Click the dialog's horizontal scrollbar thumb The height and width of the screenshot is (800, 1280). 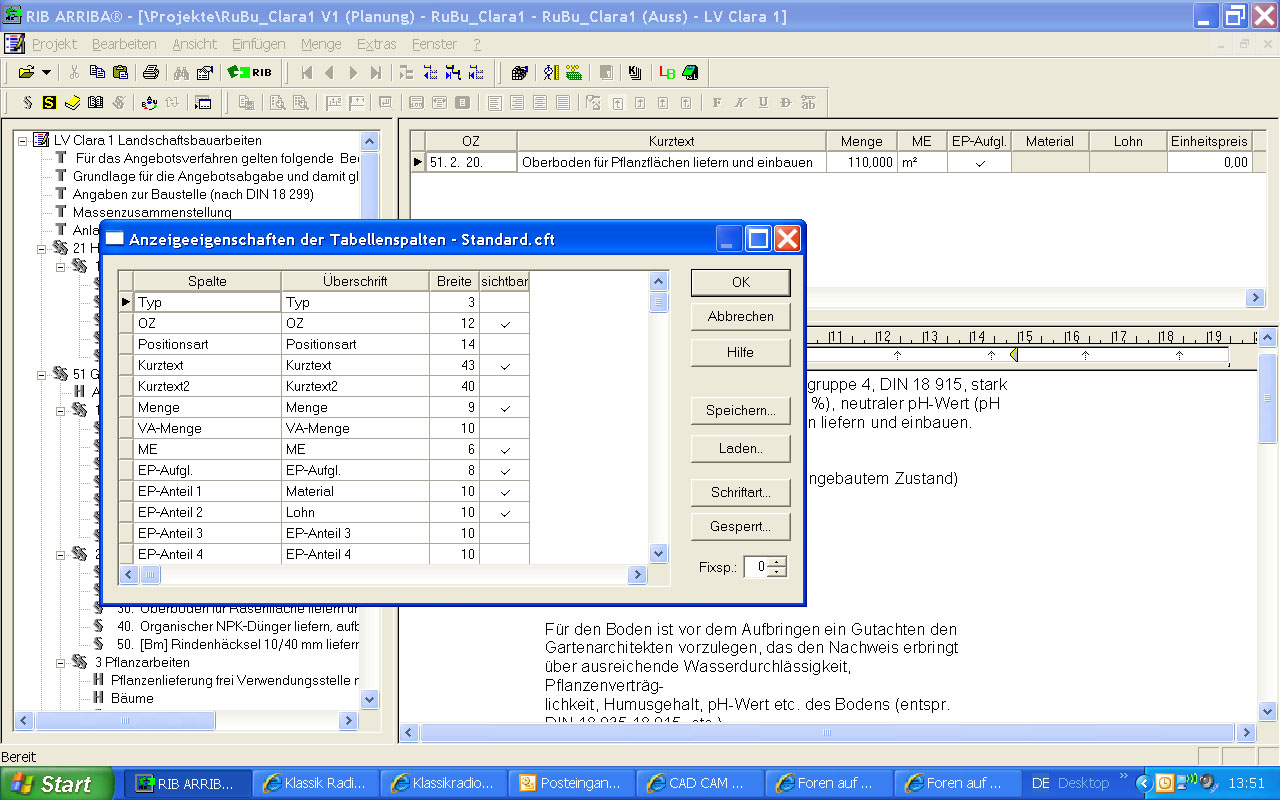150,574
